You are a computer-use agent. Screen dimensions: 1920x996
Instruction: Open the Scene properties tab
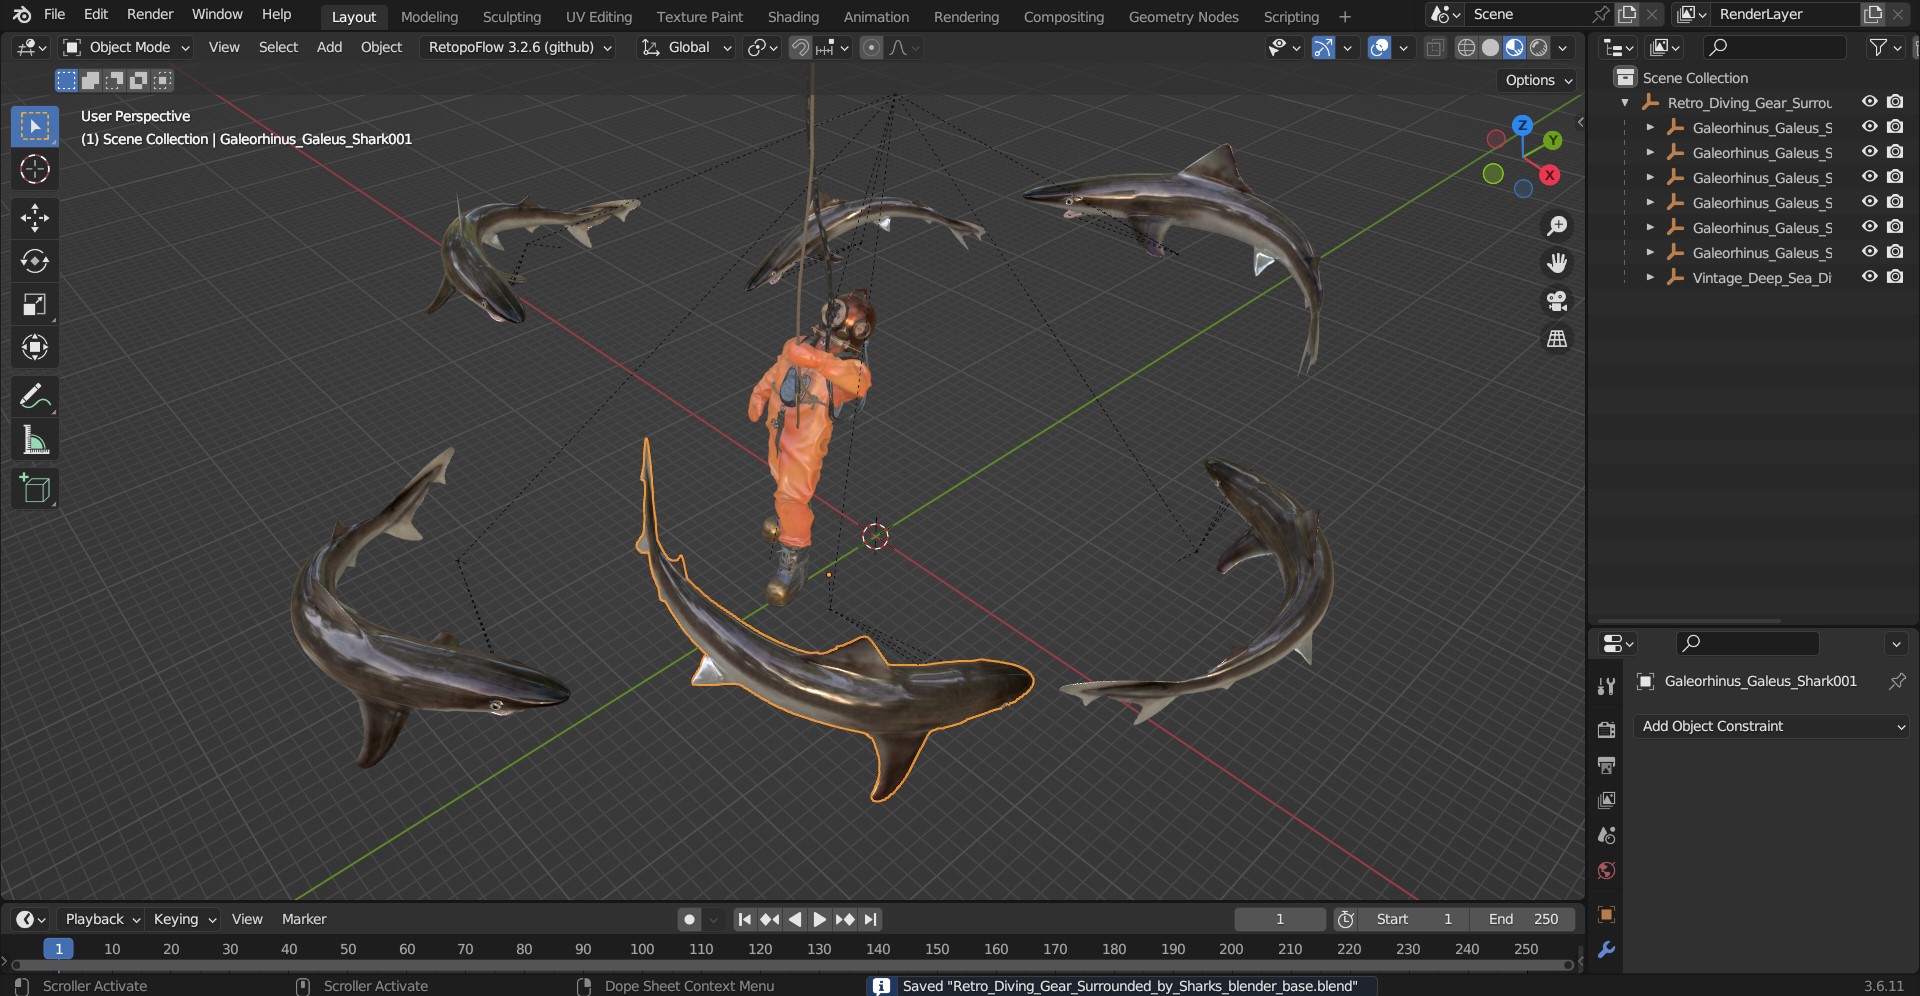click(1606, 835)
